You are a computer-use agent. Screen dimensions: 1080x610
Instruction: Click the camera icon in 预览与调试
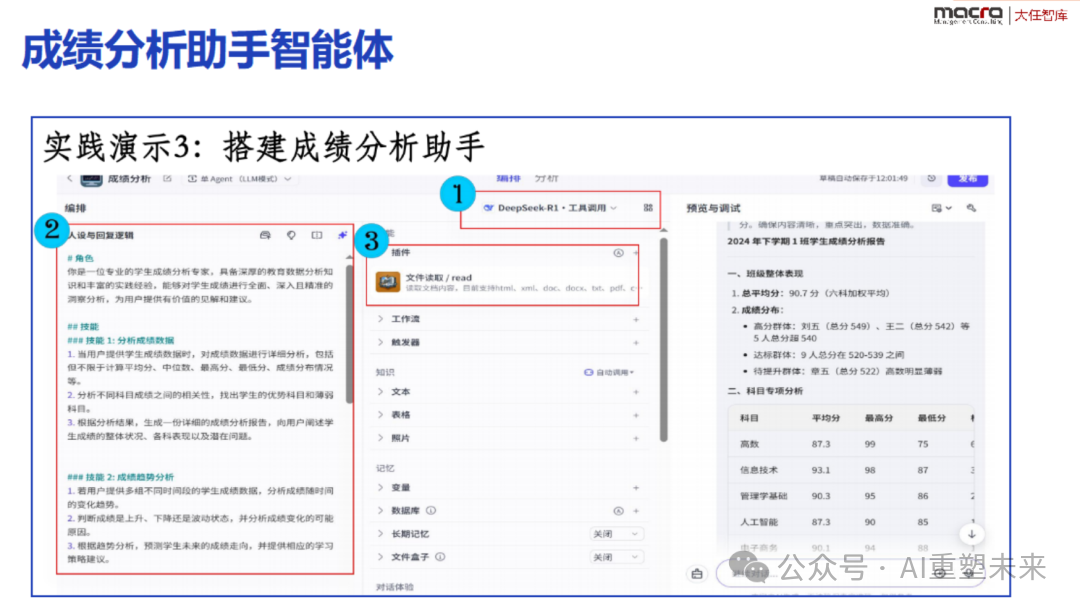click(x=936, y=207)
